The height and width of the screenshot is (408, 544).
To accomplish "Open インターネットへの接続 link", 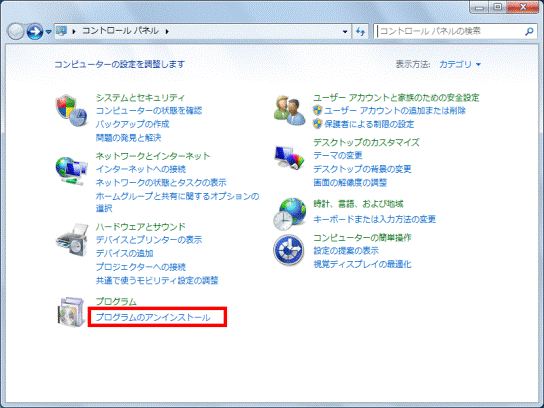I will coord(141,169).
